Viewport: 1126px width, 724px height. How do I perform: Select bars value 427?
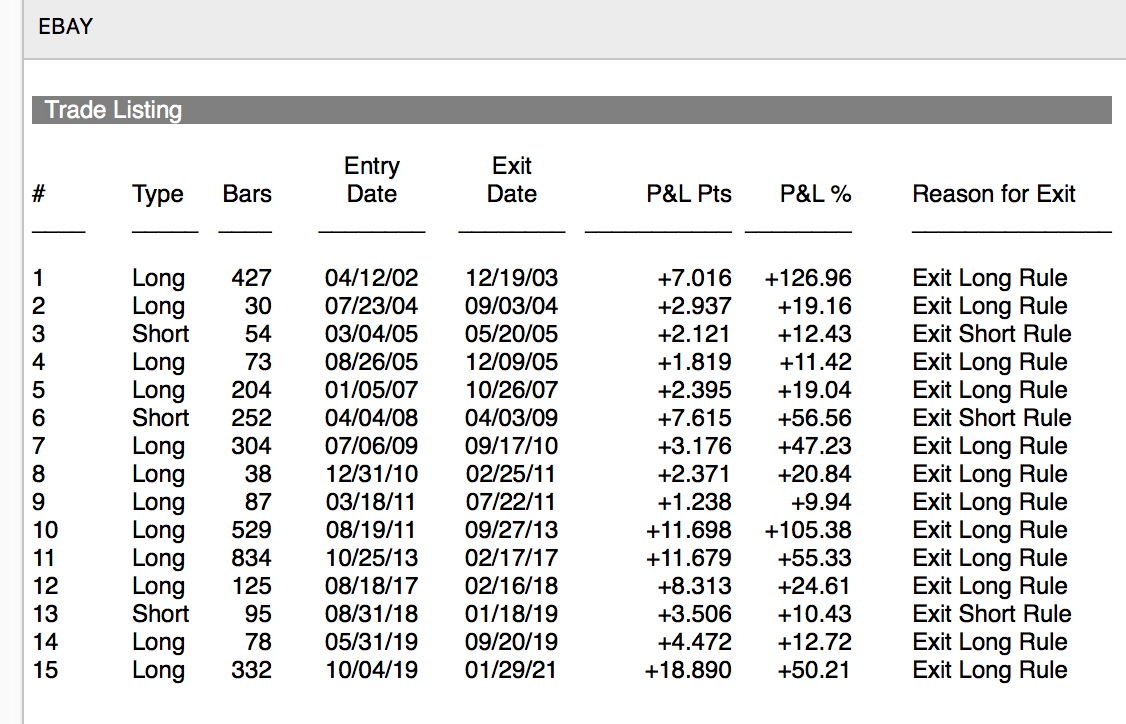point(251,278)
